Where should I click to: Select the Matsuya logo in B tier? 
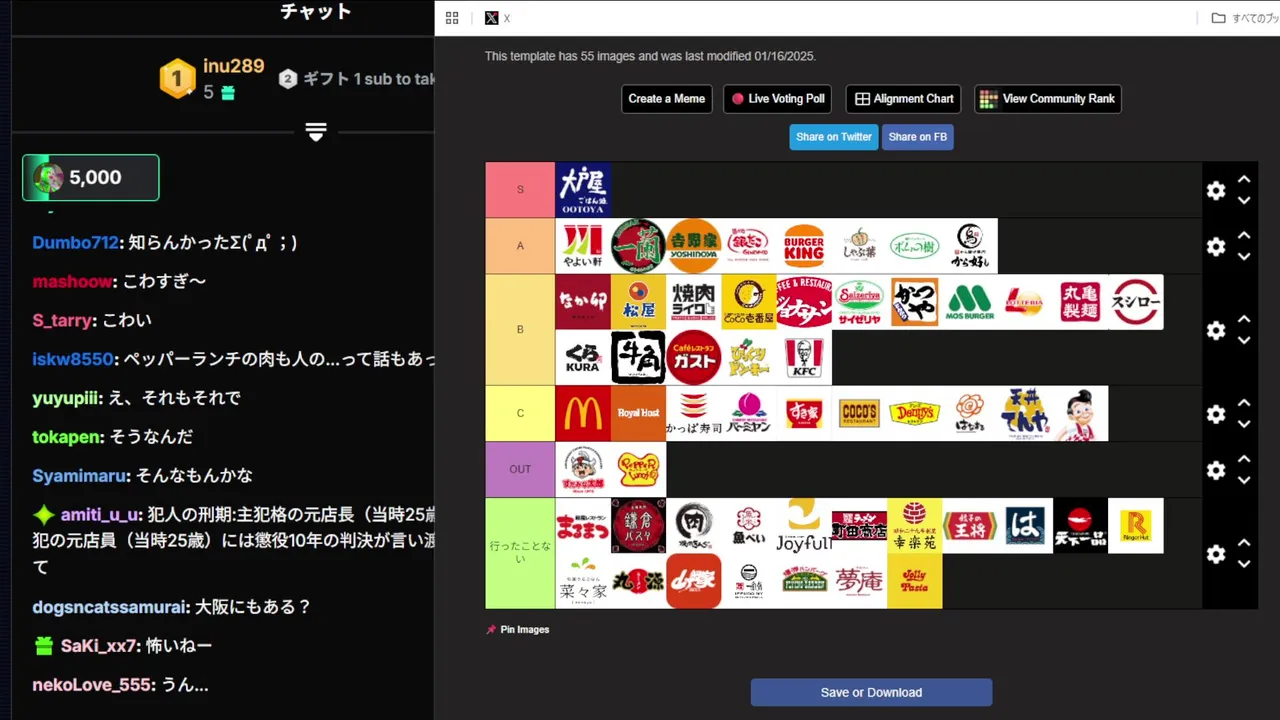point(638,302)
